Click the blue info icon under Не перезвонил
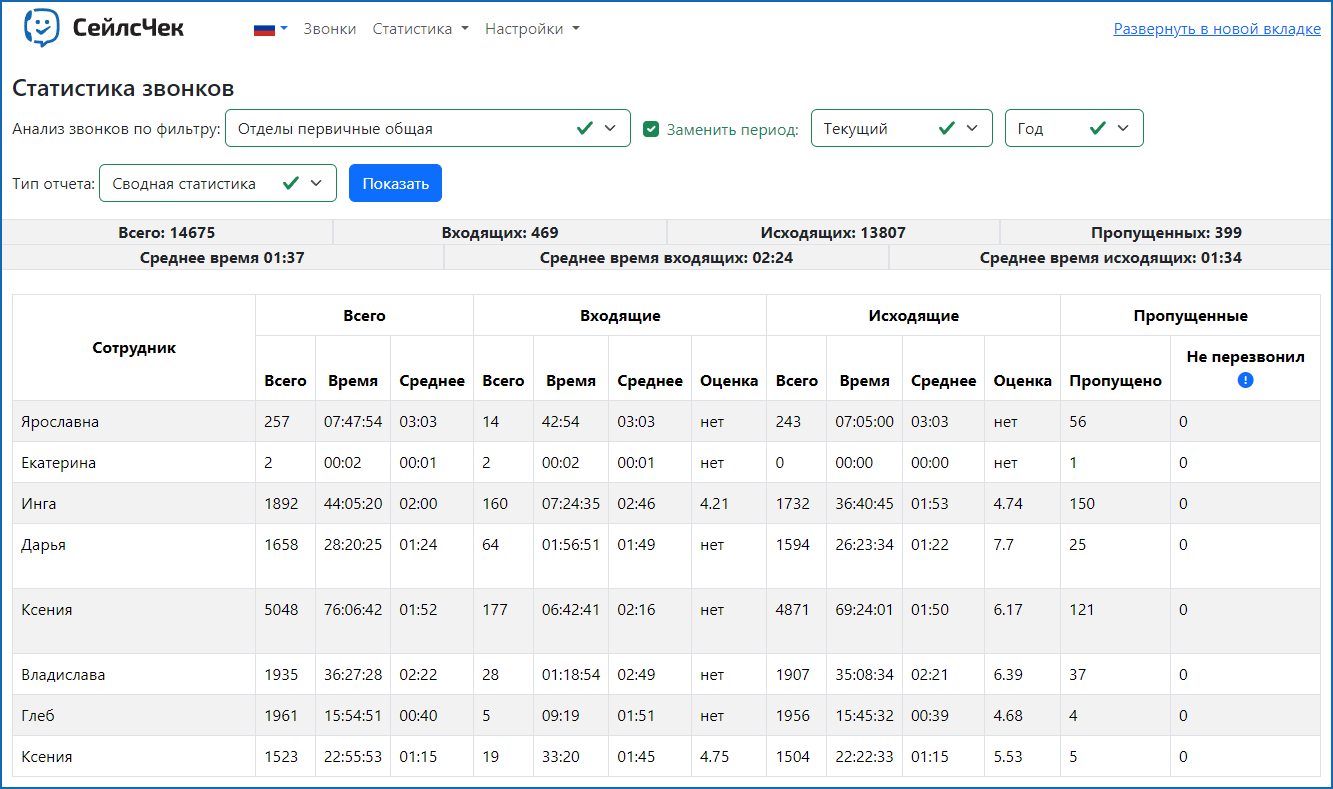Image resolution: width=1333 pixels, height=789 pixels. coord(1245,380)
